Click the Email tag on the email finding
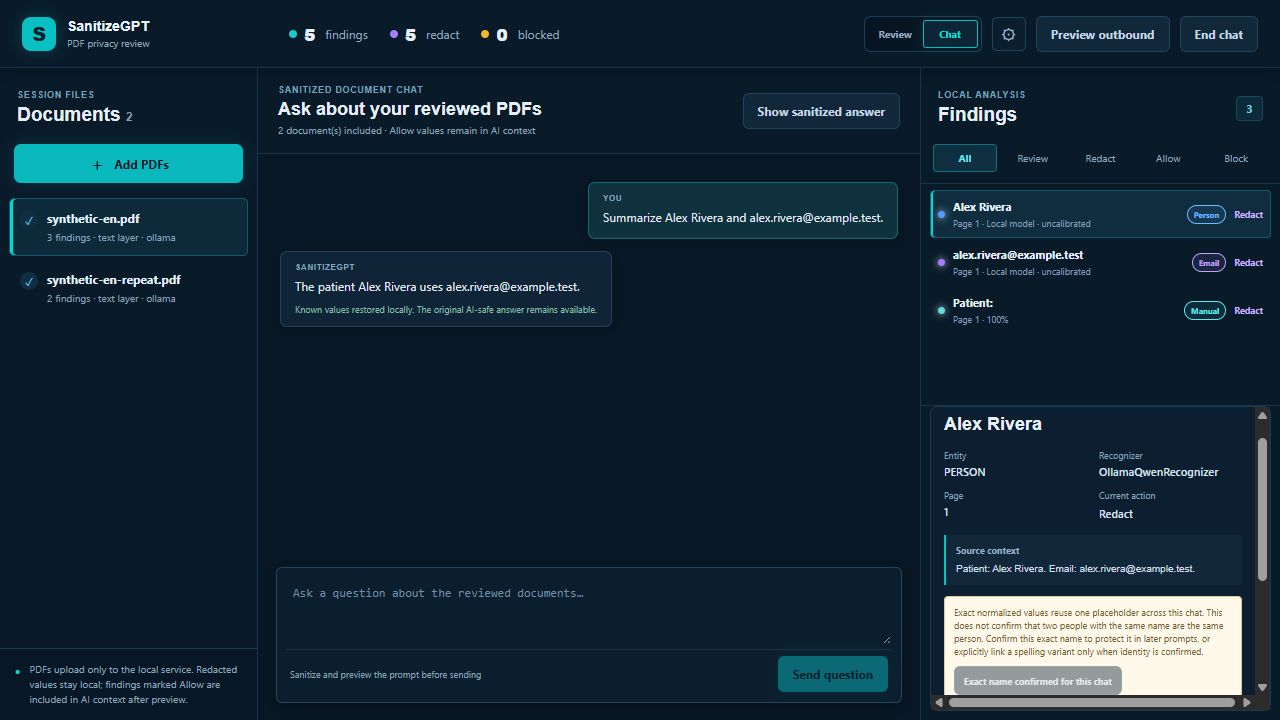 point(1209,263)
